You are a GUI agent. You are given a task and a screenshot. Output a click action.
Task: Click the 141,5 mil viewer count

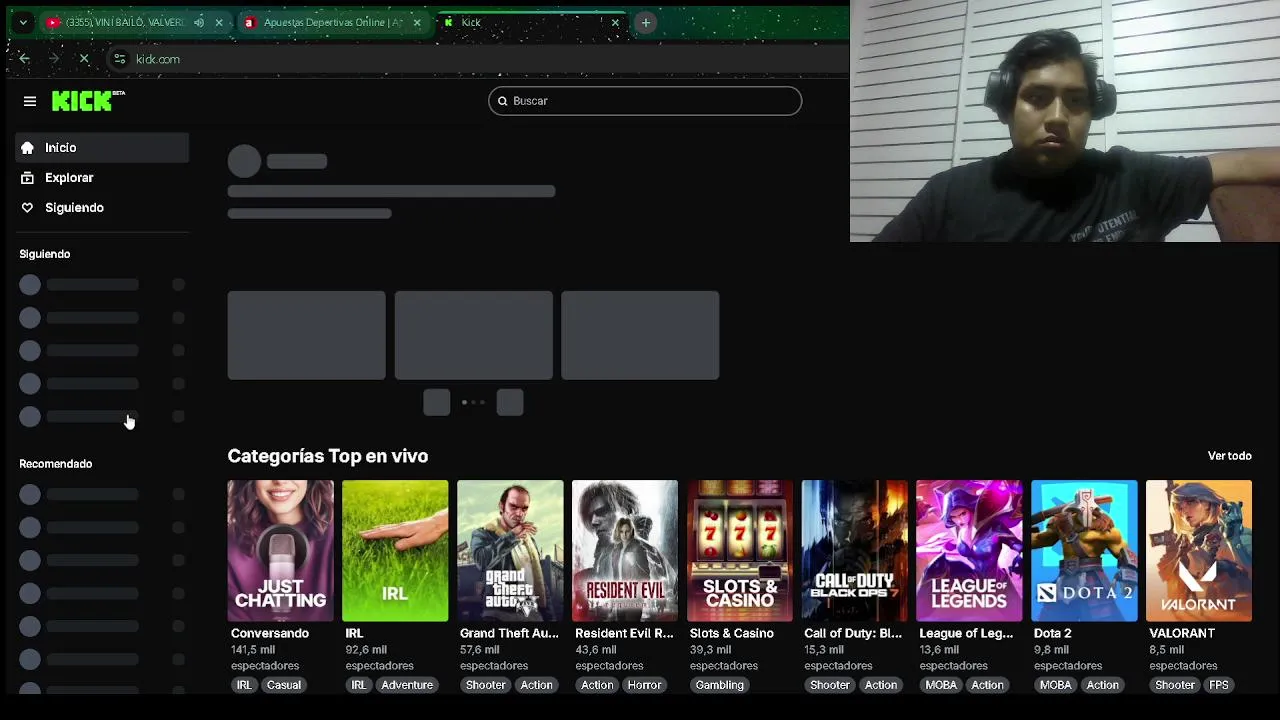253,650
